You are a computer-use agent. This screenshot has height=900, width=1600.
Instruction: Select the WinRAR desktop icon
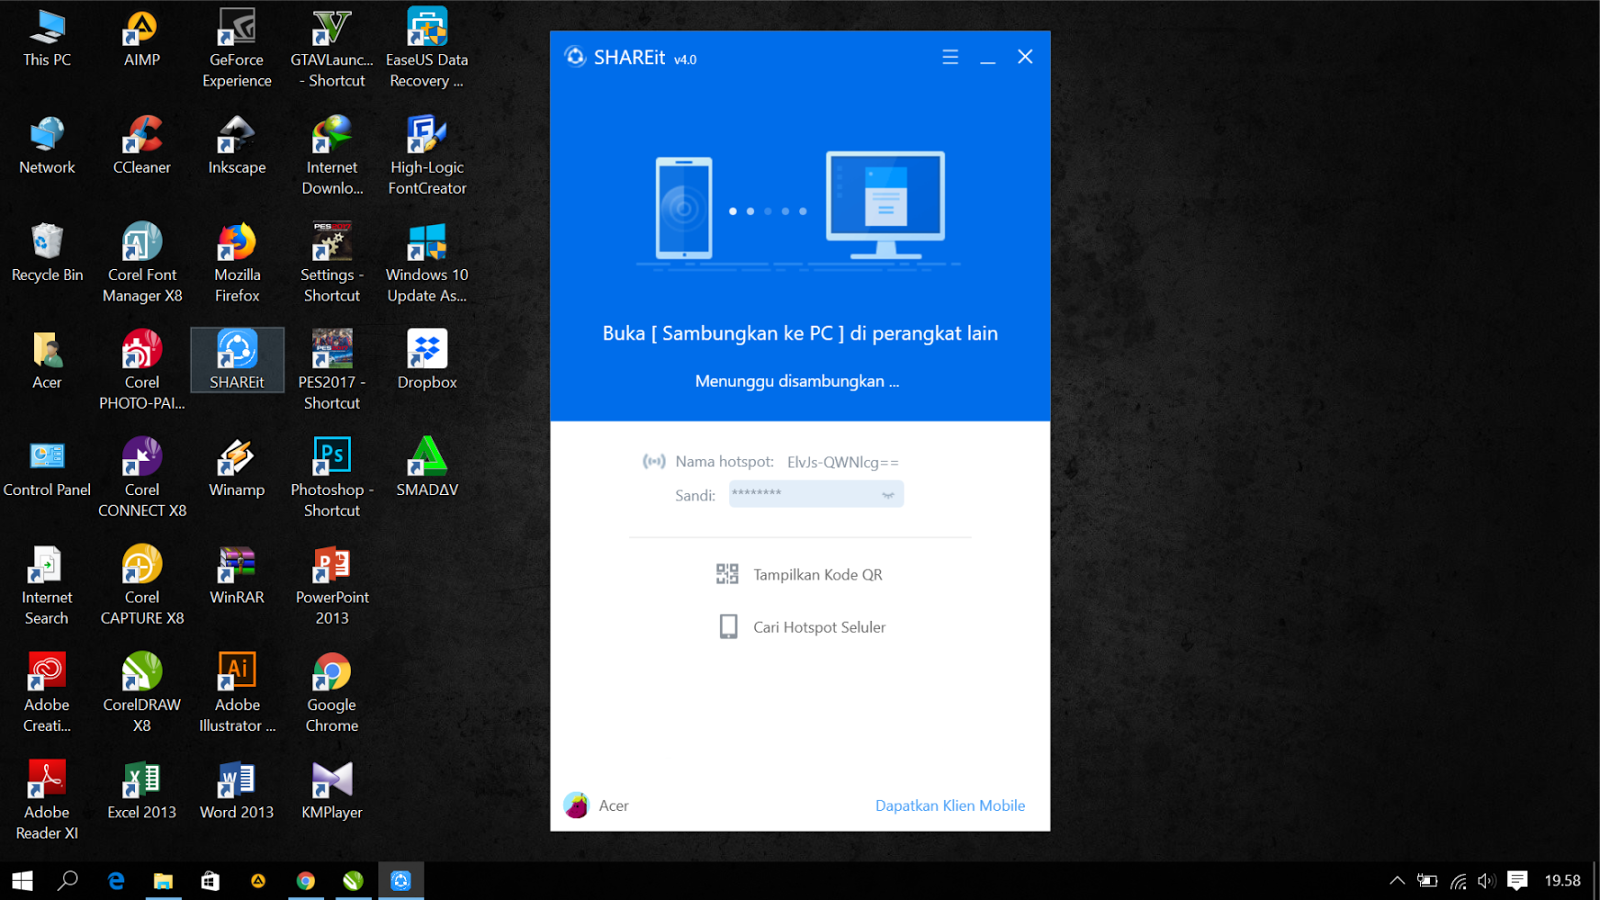pyautogui.click(x=237, y=576)
